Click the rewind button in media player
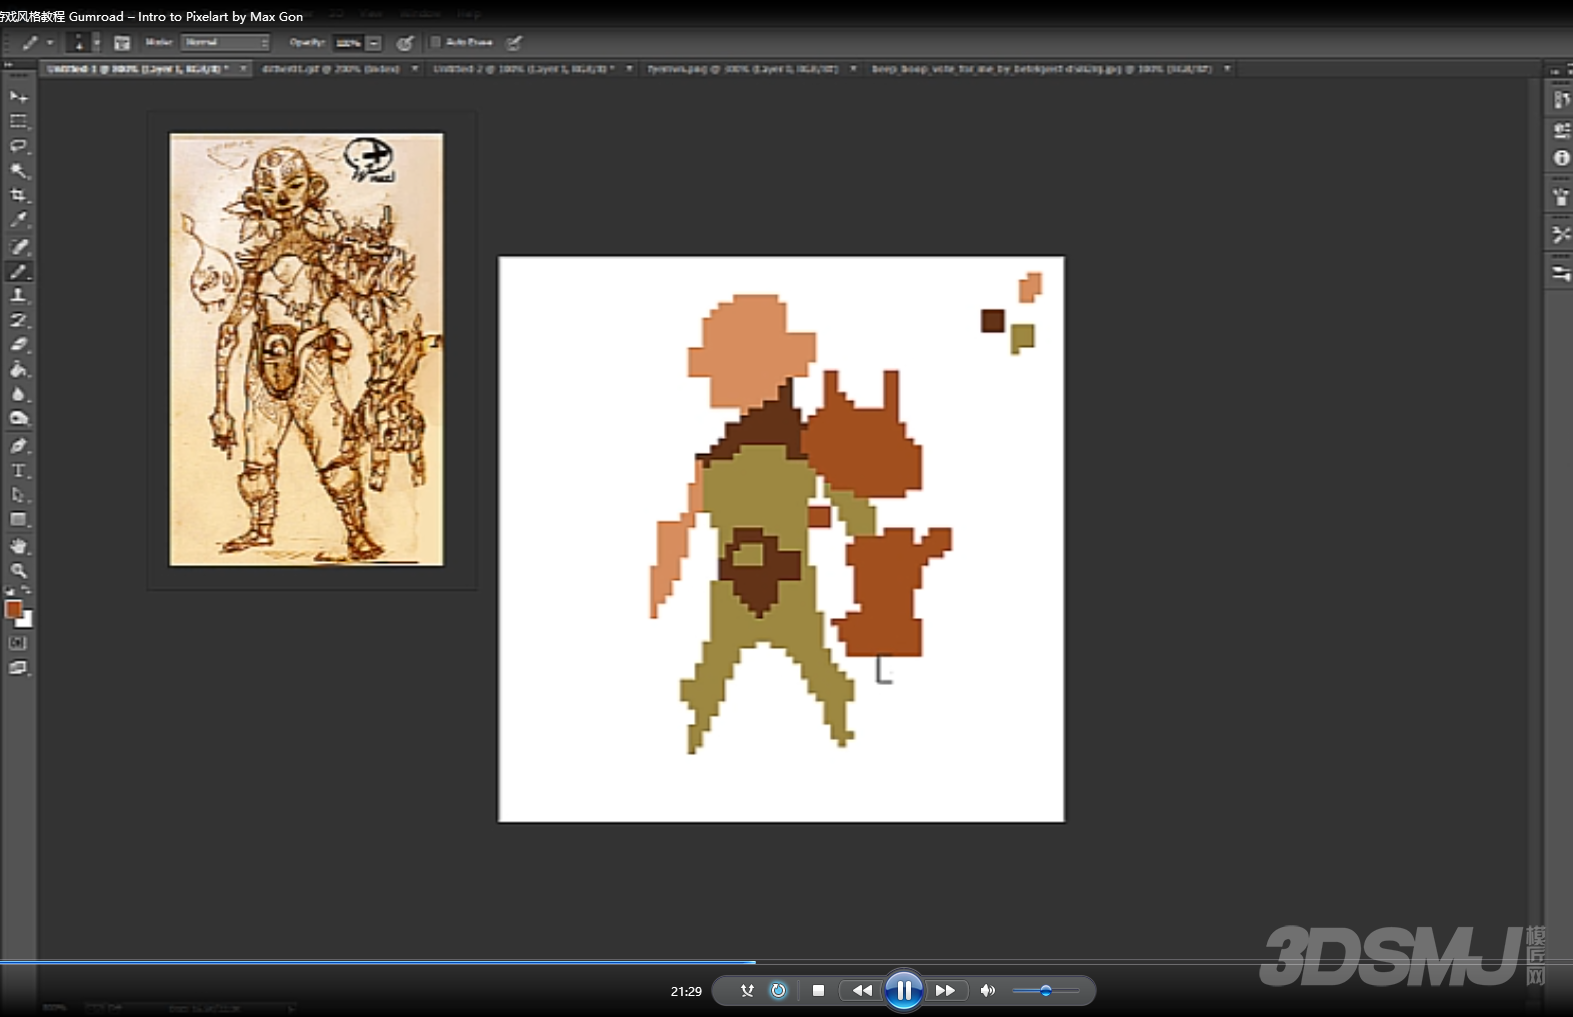This screenshot has height=1017, width=1573. (x=861, y=991)
